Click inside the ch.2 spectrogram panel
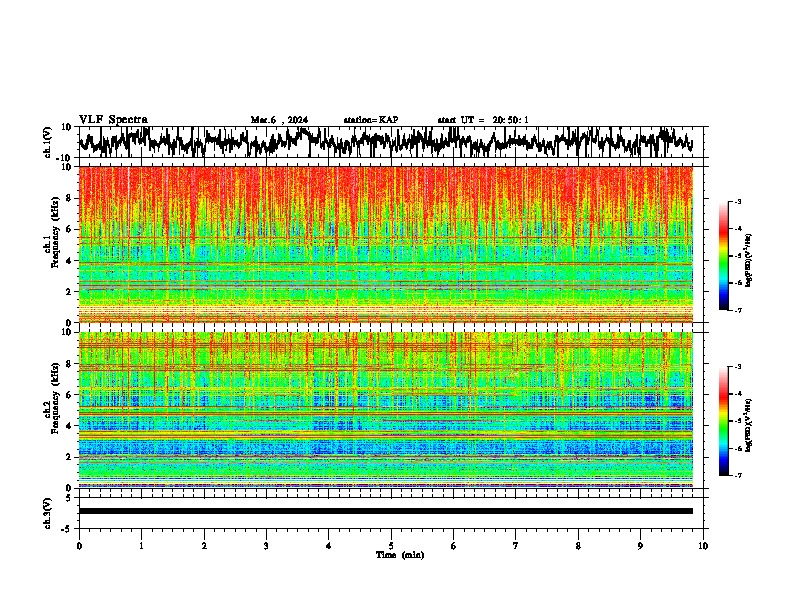The width and height of the screenshot is (792, 612). [x=386, y=410]
